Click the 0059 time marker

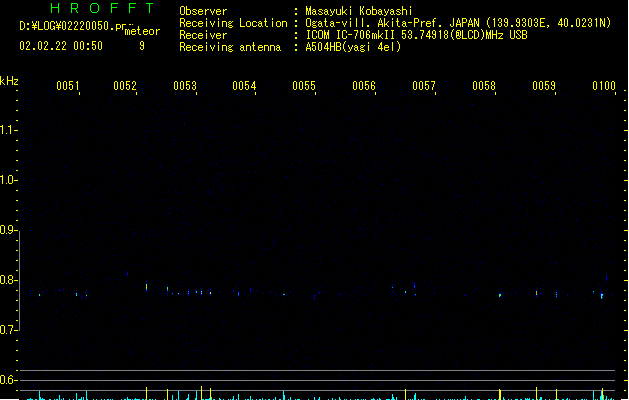pyautogui.click(x=544, y=85)
